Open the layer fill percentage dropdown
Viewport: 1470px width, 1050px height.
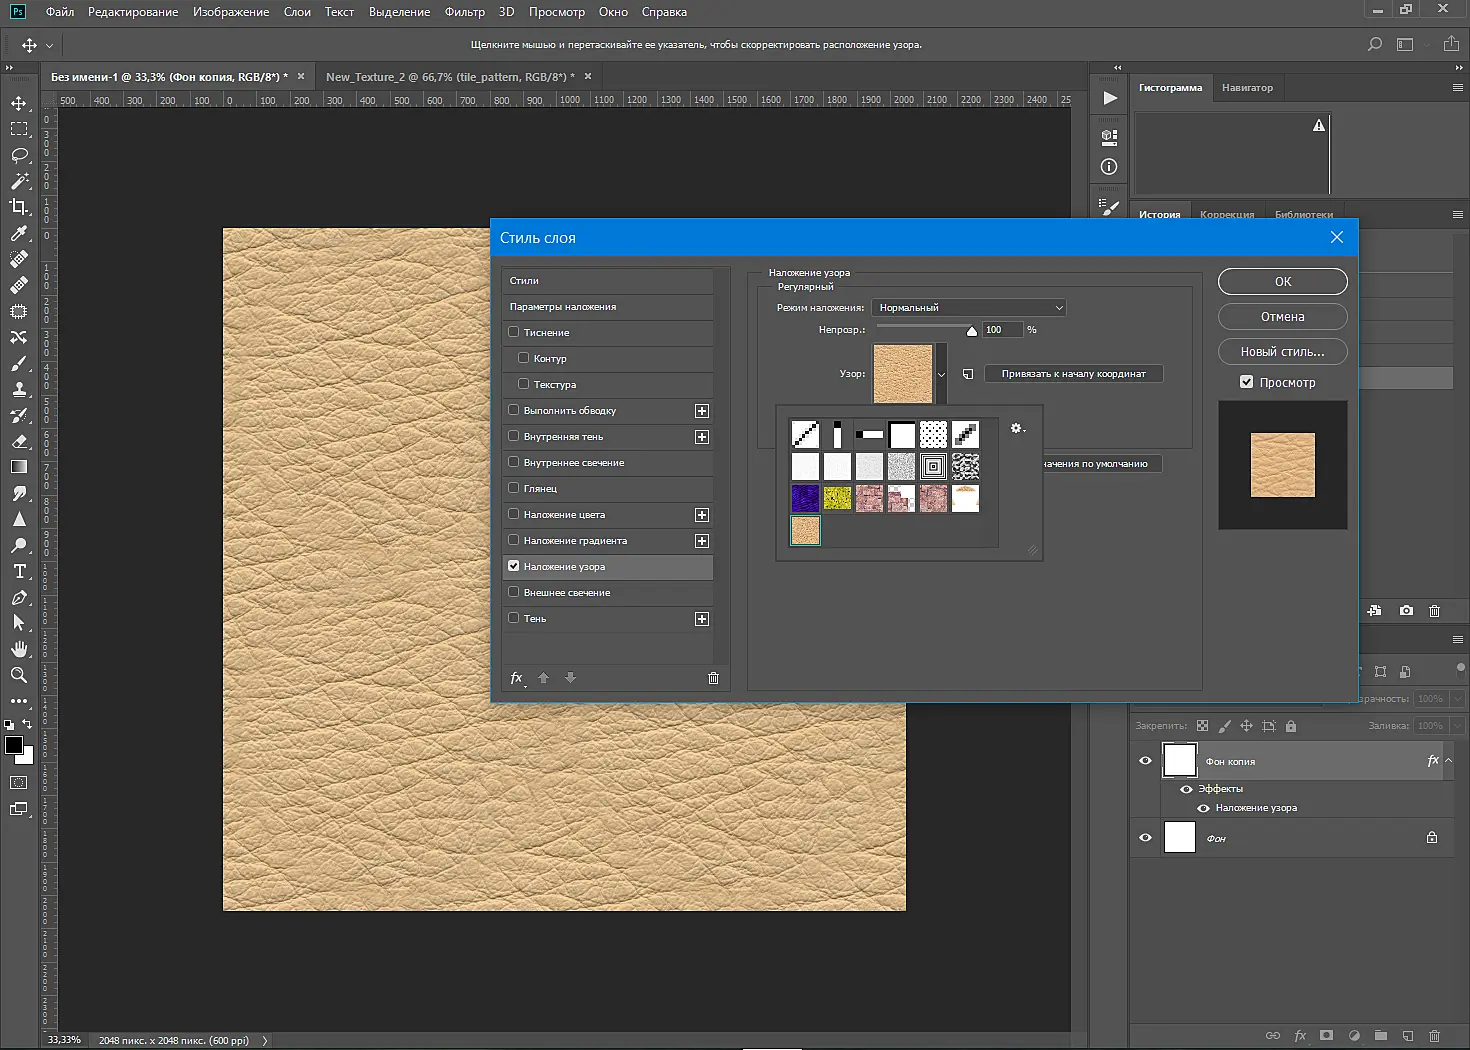point(1457,726)
